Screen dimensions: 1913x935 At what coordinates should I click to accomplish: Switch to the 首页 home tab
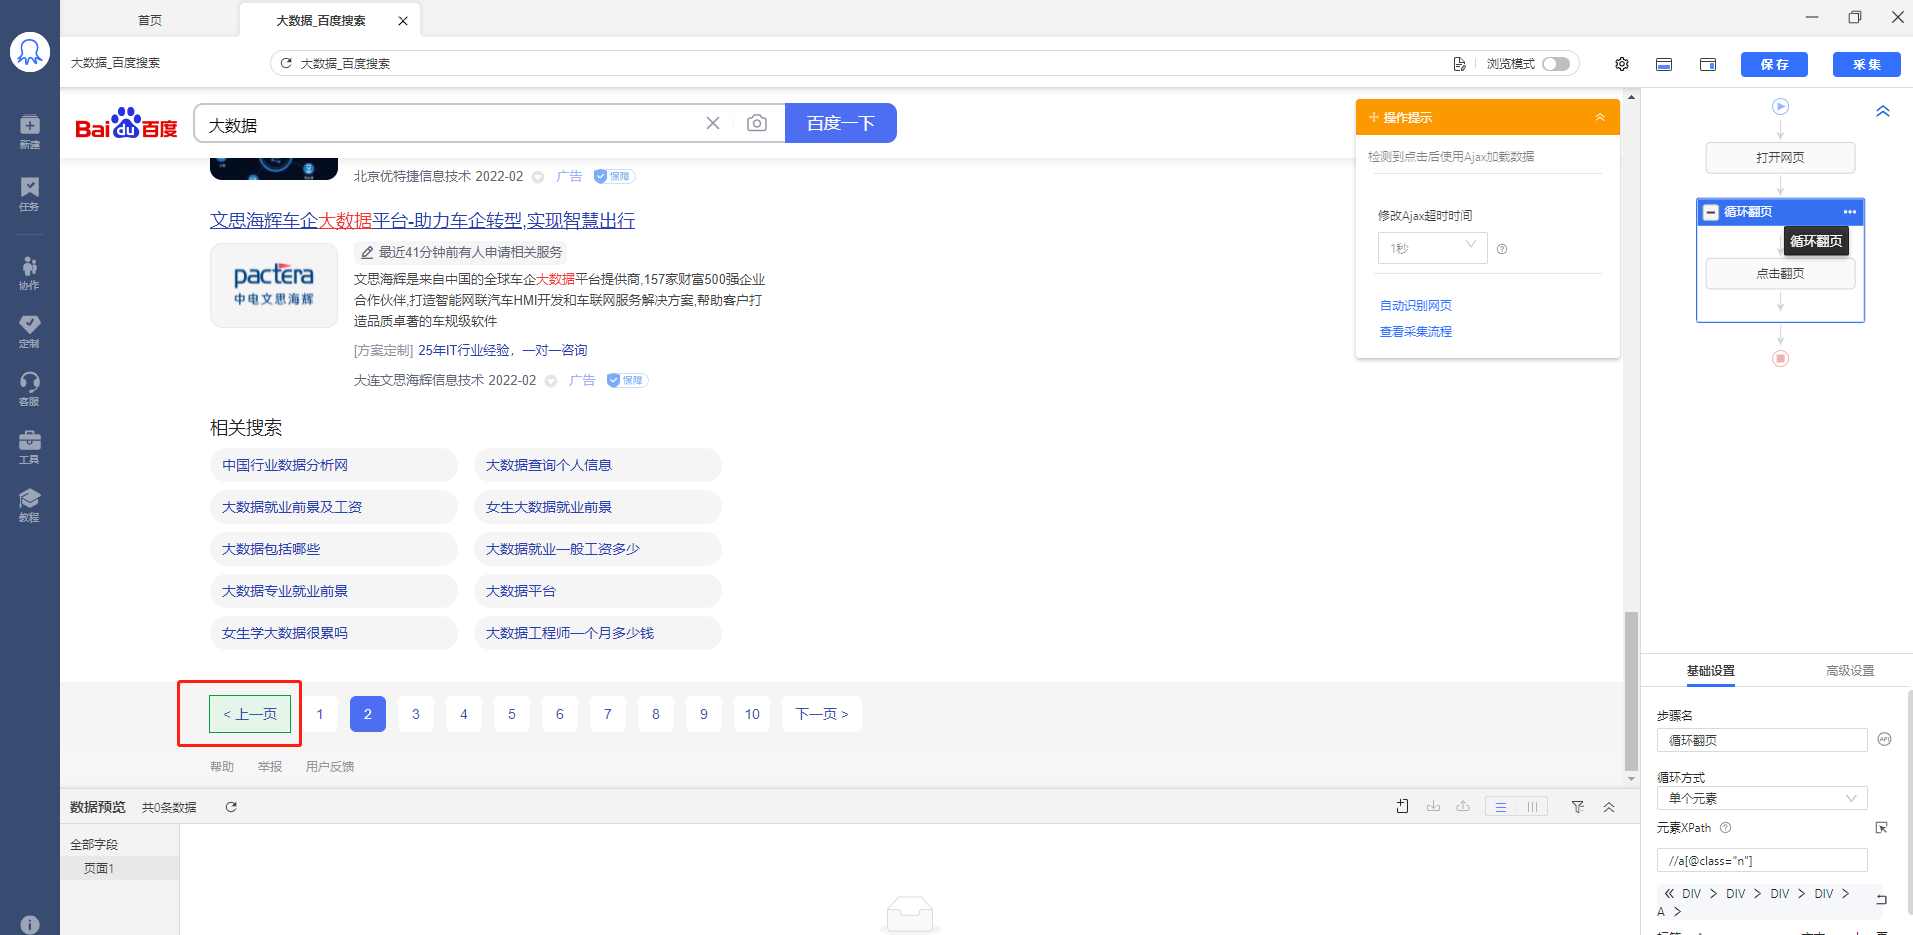tap(150, 20)
